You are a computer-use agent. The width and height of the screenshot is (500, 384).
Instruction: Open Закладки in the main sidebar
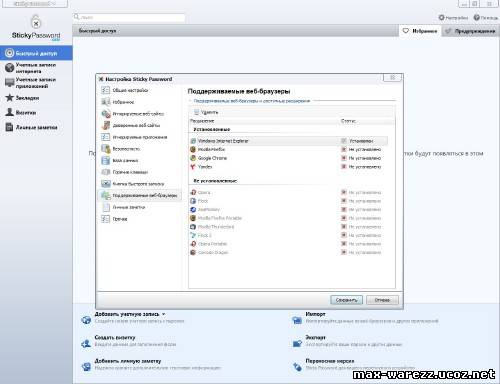click(36, 98)
